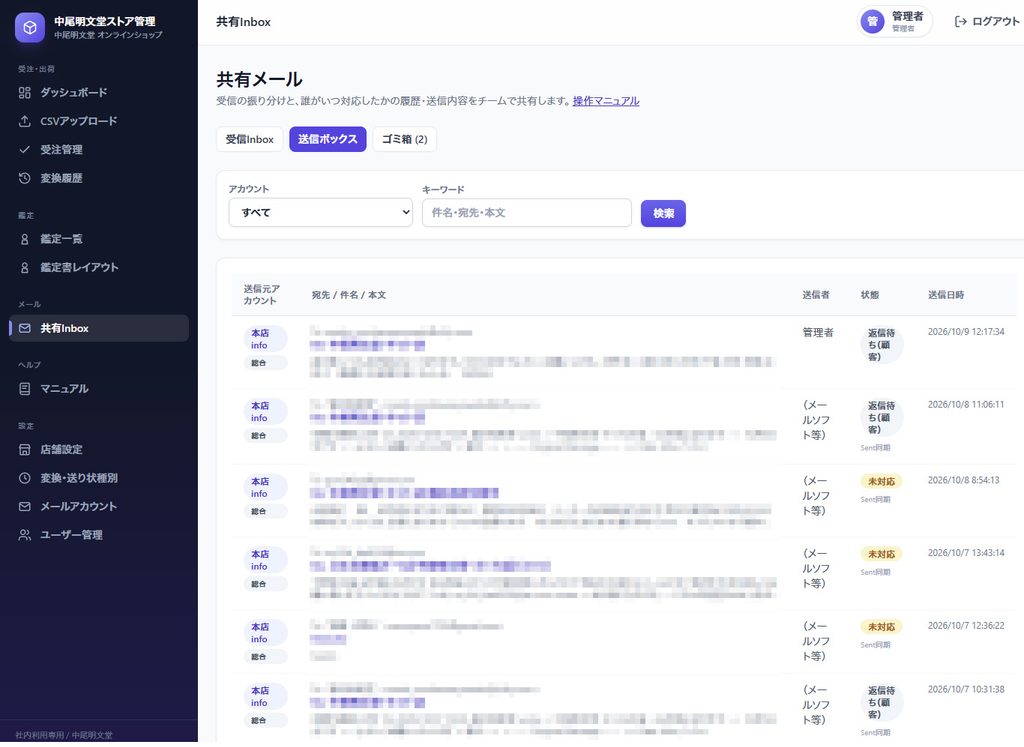Click the 共有Inbox envelope icon
1024x747 pixels.
[x=24, y=328]
